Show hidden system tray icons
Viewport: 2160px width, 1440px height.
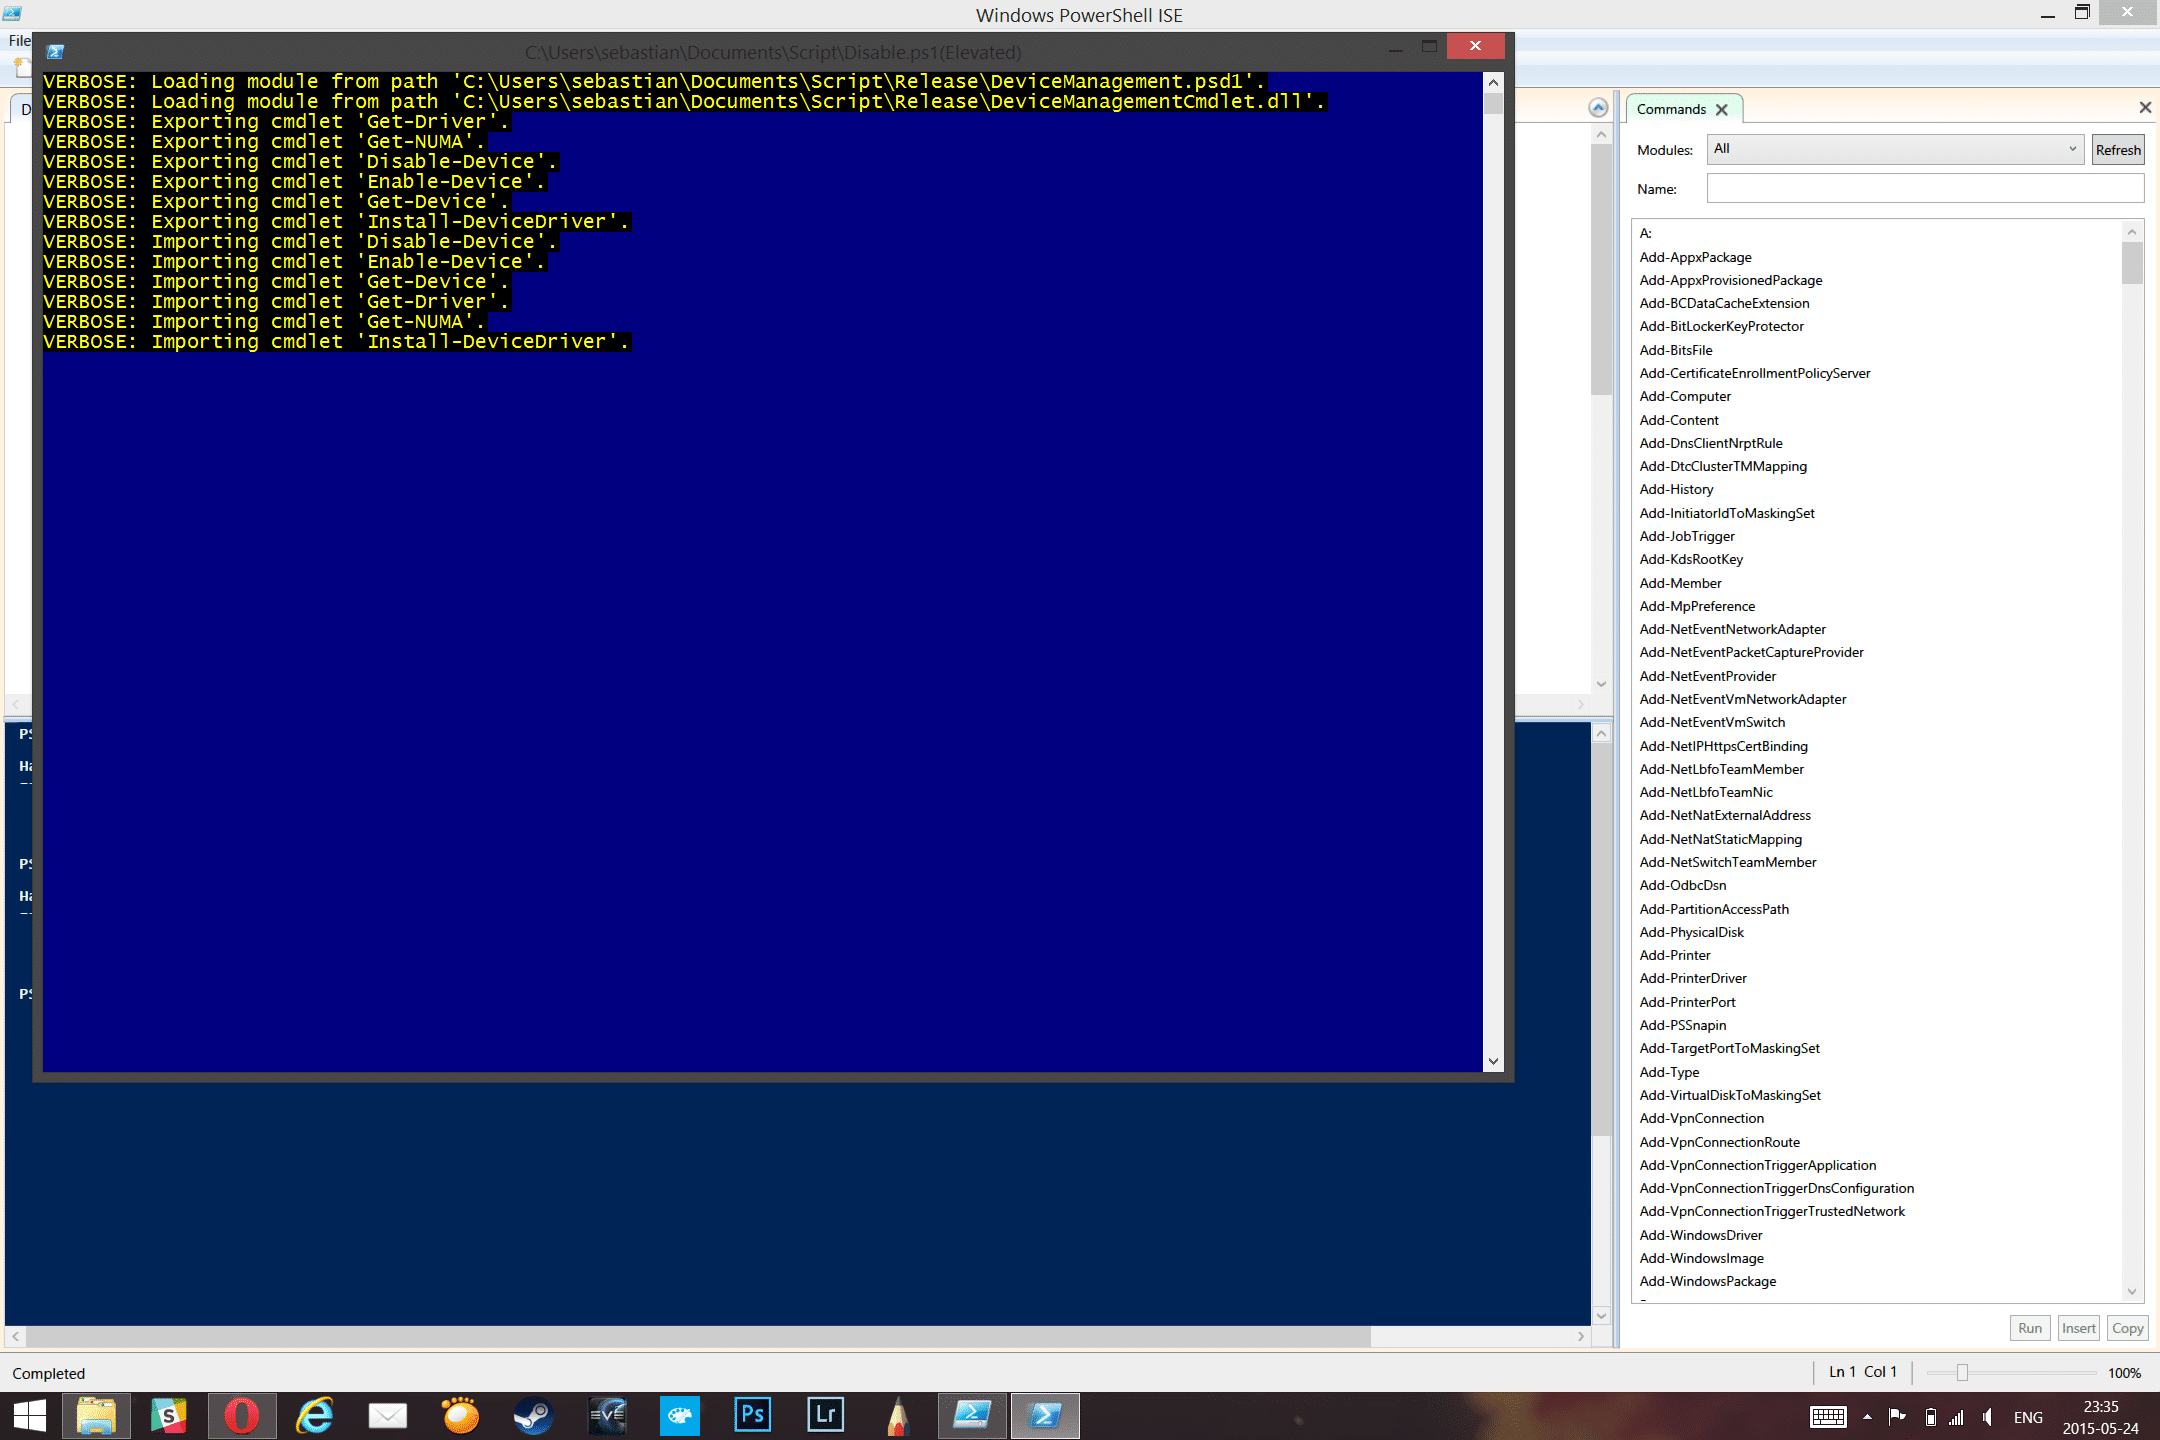(1867, 1417)
